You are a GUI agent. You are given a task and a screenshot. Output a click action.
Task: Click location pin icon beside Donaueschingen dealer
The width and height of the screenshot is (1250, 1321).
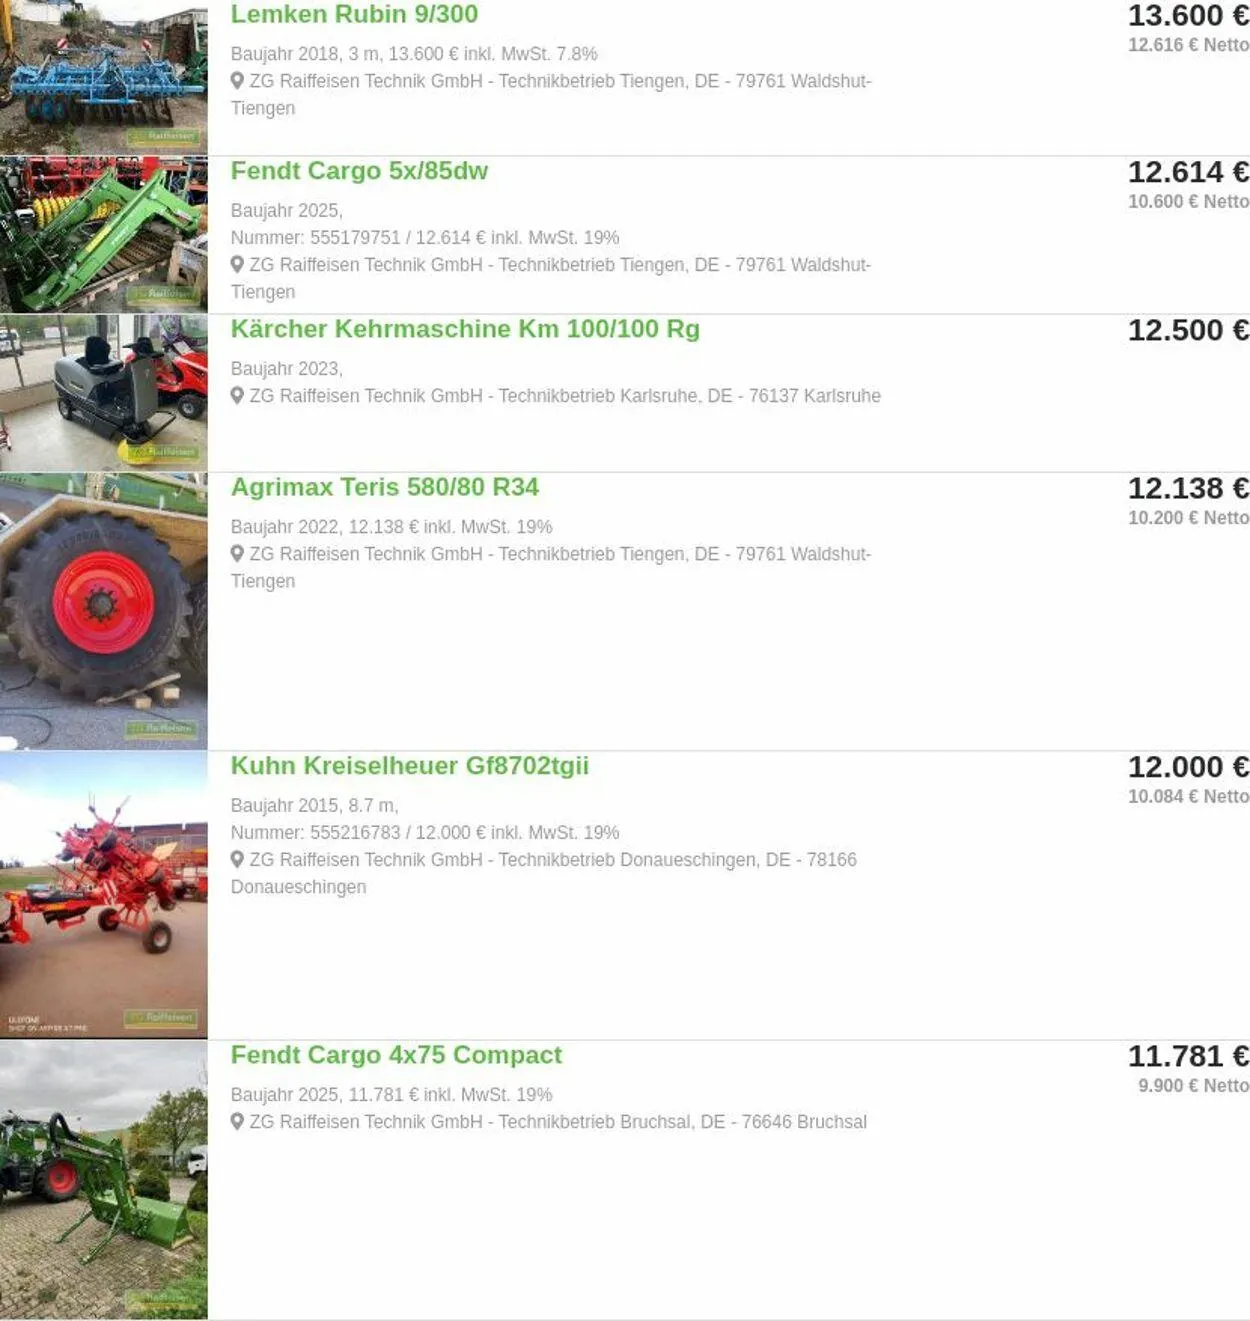pos(237,860)
